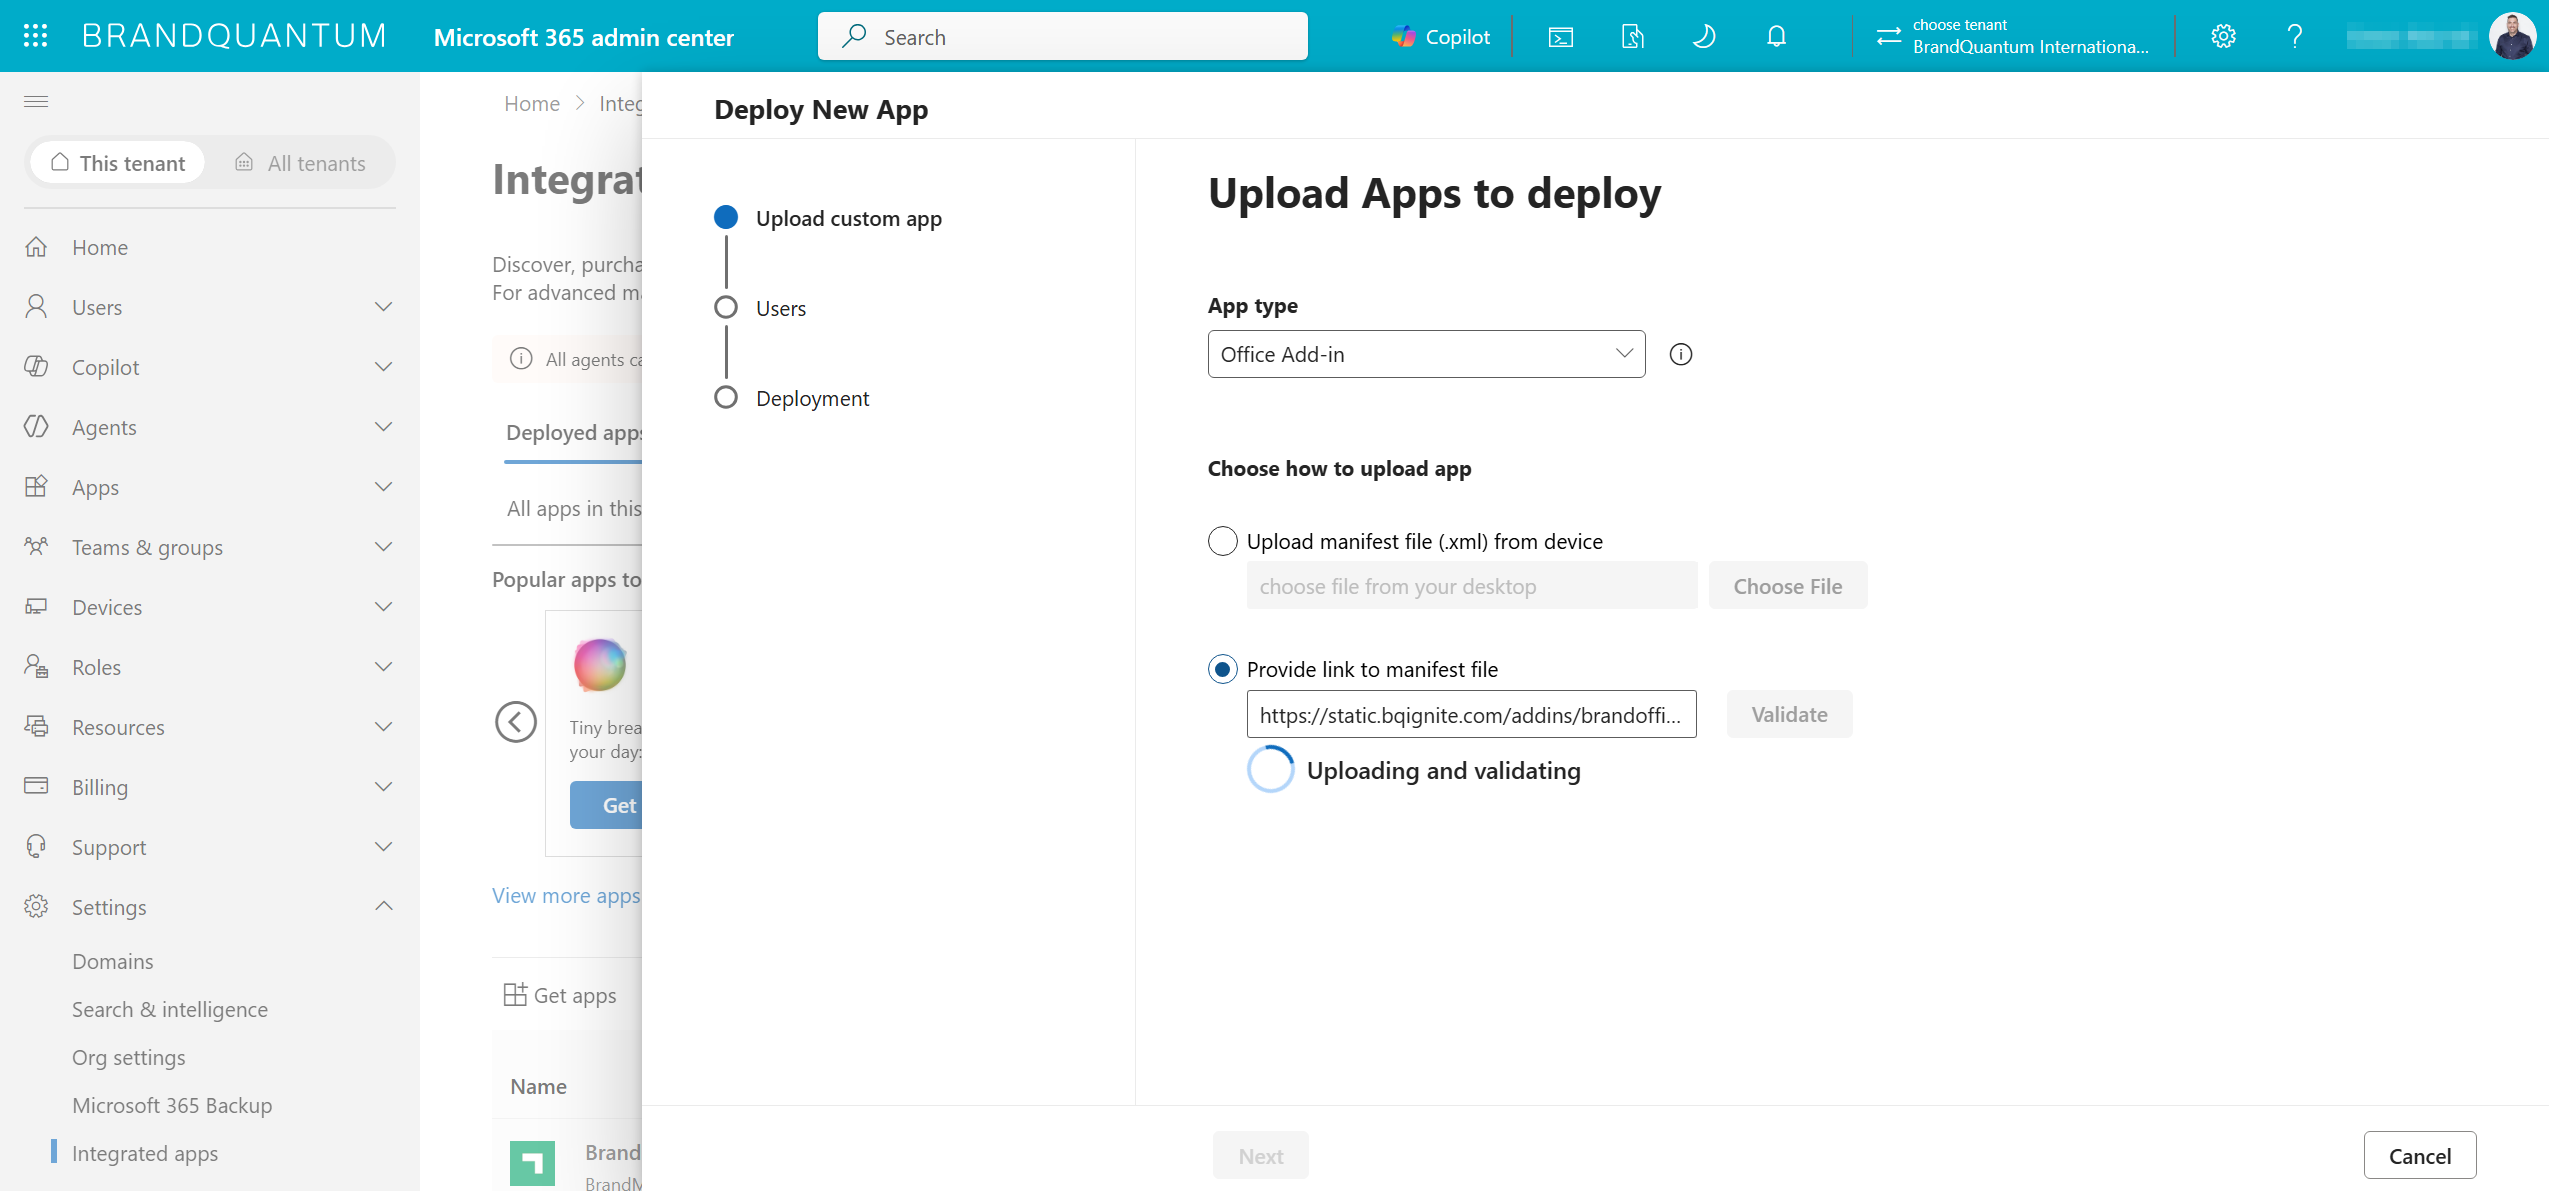Open Copilot from the top bar
This screenshot has height=1191, width=2549.
click(x=1440, y=37)
